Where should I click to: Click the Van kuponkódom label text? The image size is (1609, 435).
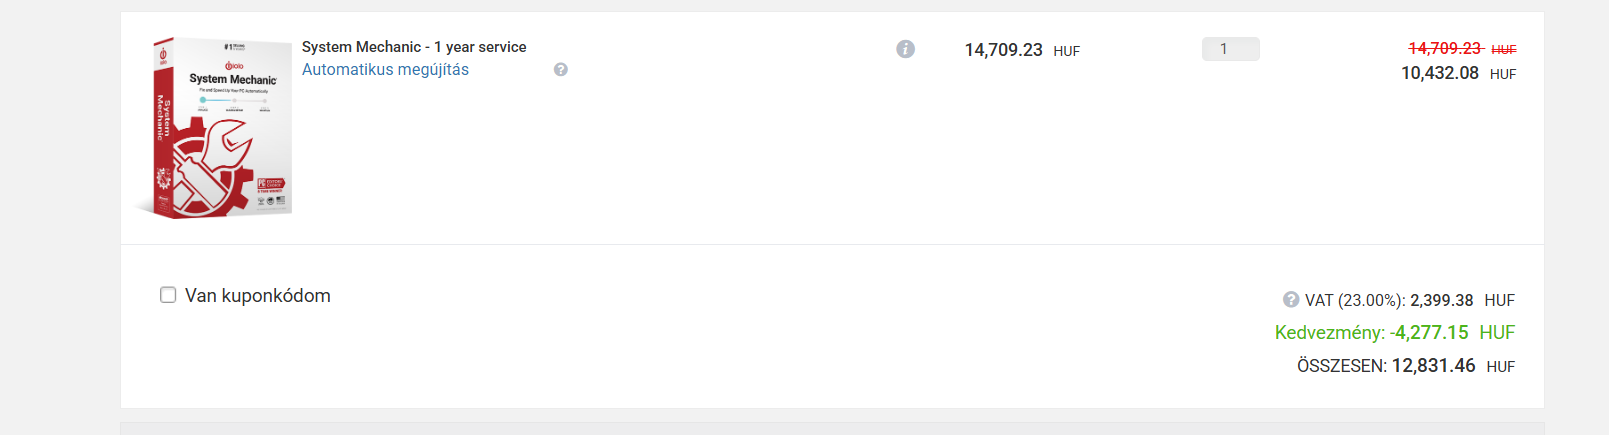257,296
